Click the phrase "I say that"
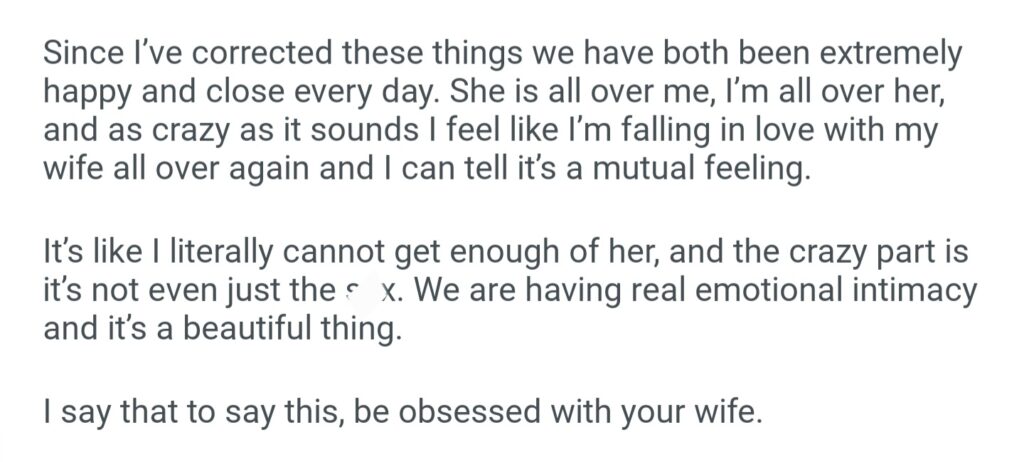1024x462 pixels. [x=110, y=412]
